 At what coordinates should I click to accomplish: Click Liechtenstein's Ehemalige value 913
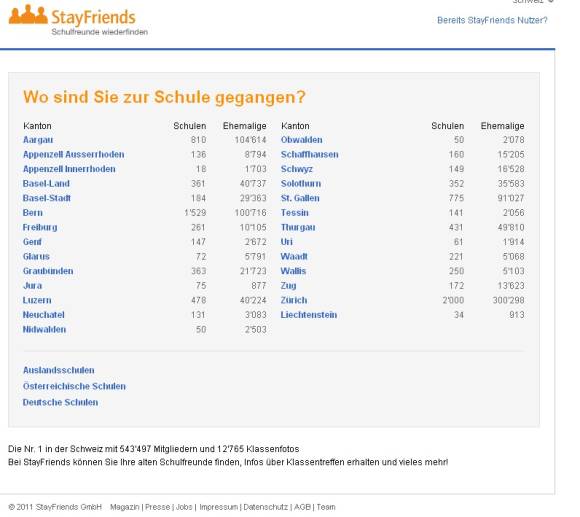click(516, 315)
